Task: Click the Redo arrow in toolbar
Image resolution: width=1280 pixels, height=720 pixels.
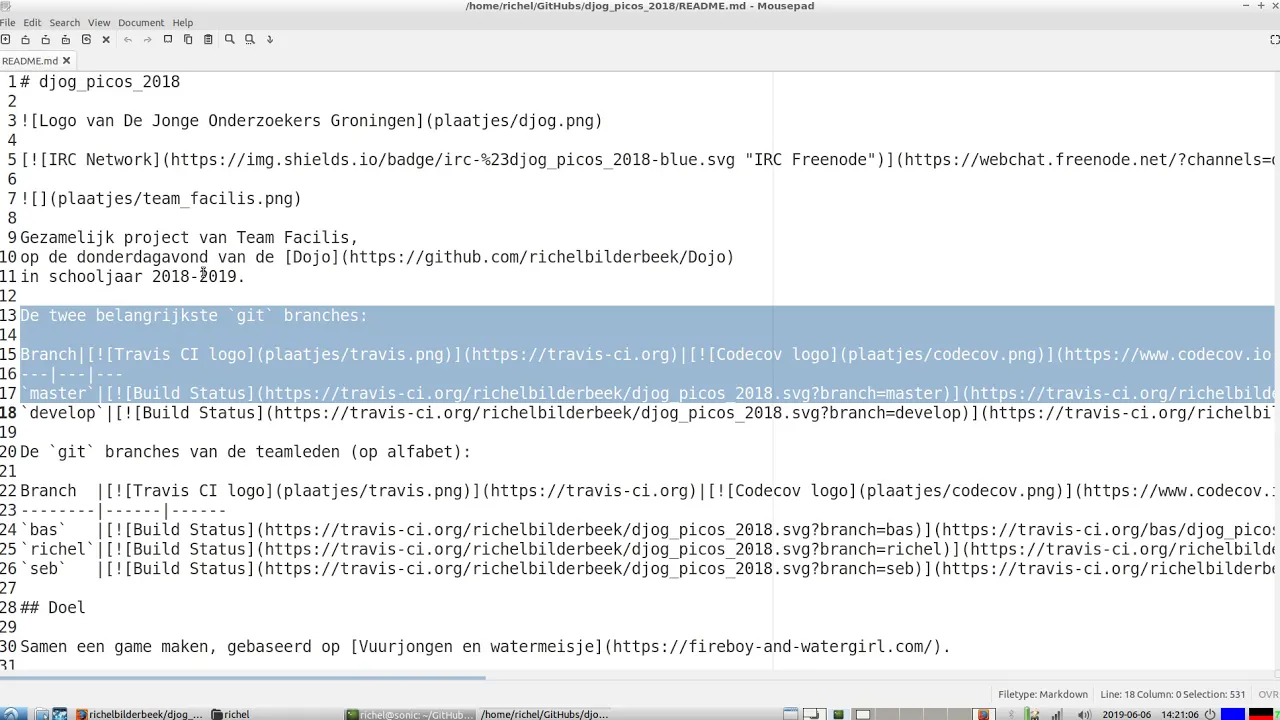Action: [147, 39]
